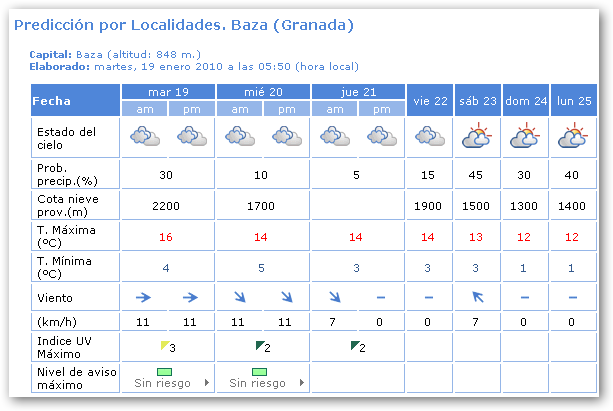613x411 pixels.
Task: Select the mar 19 date column header
Action: pos(168,92)
